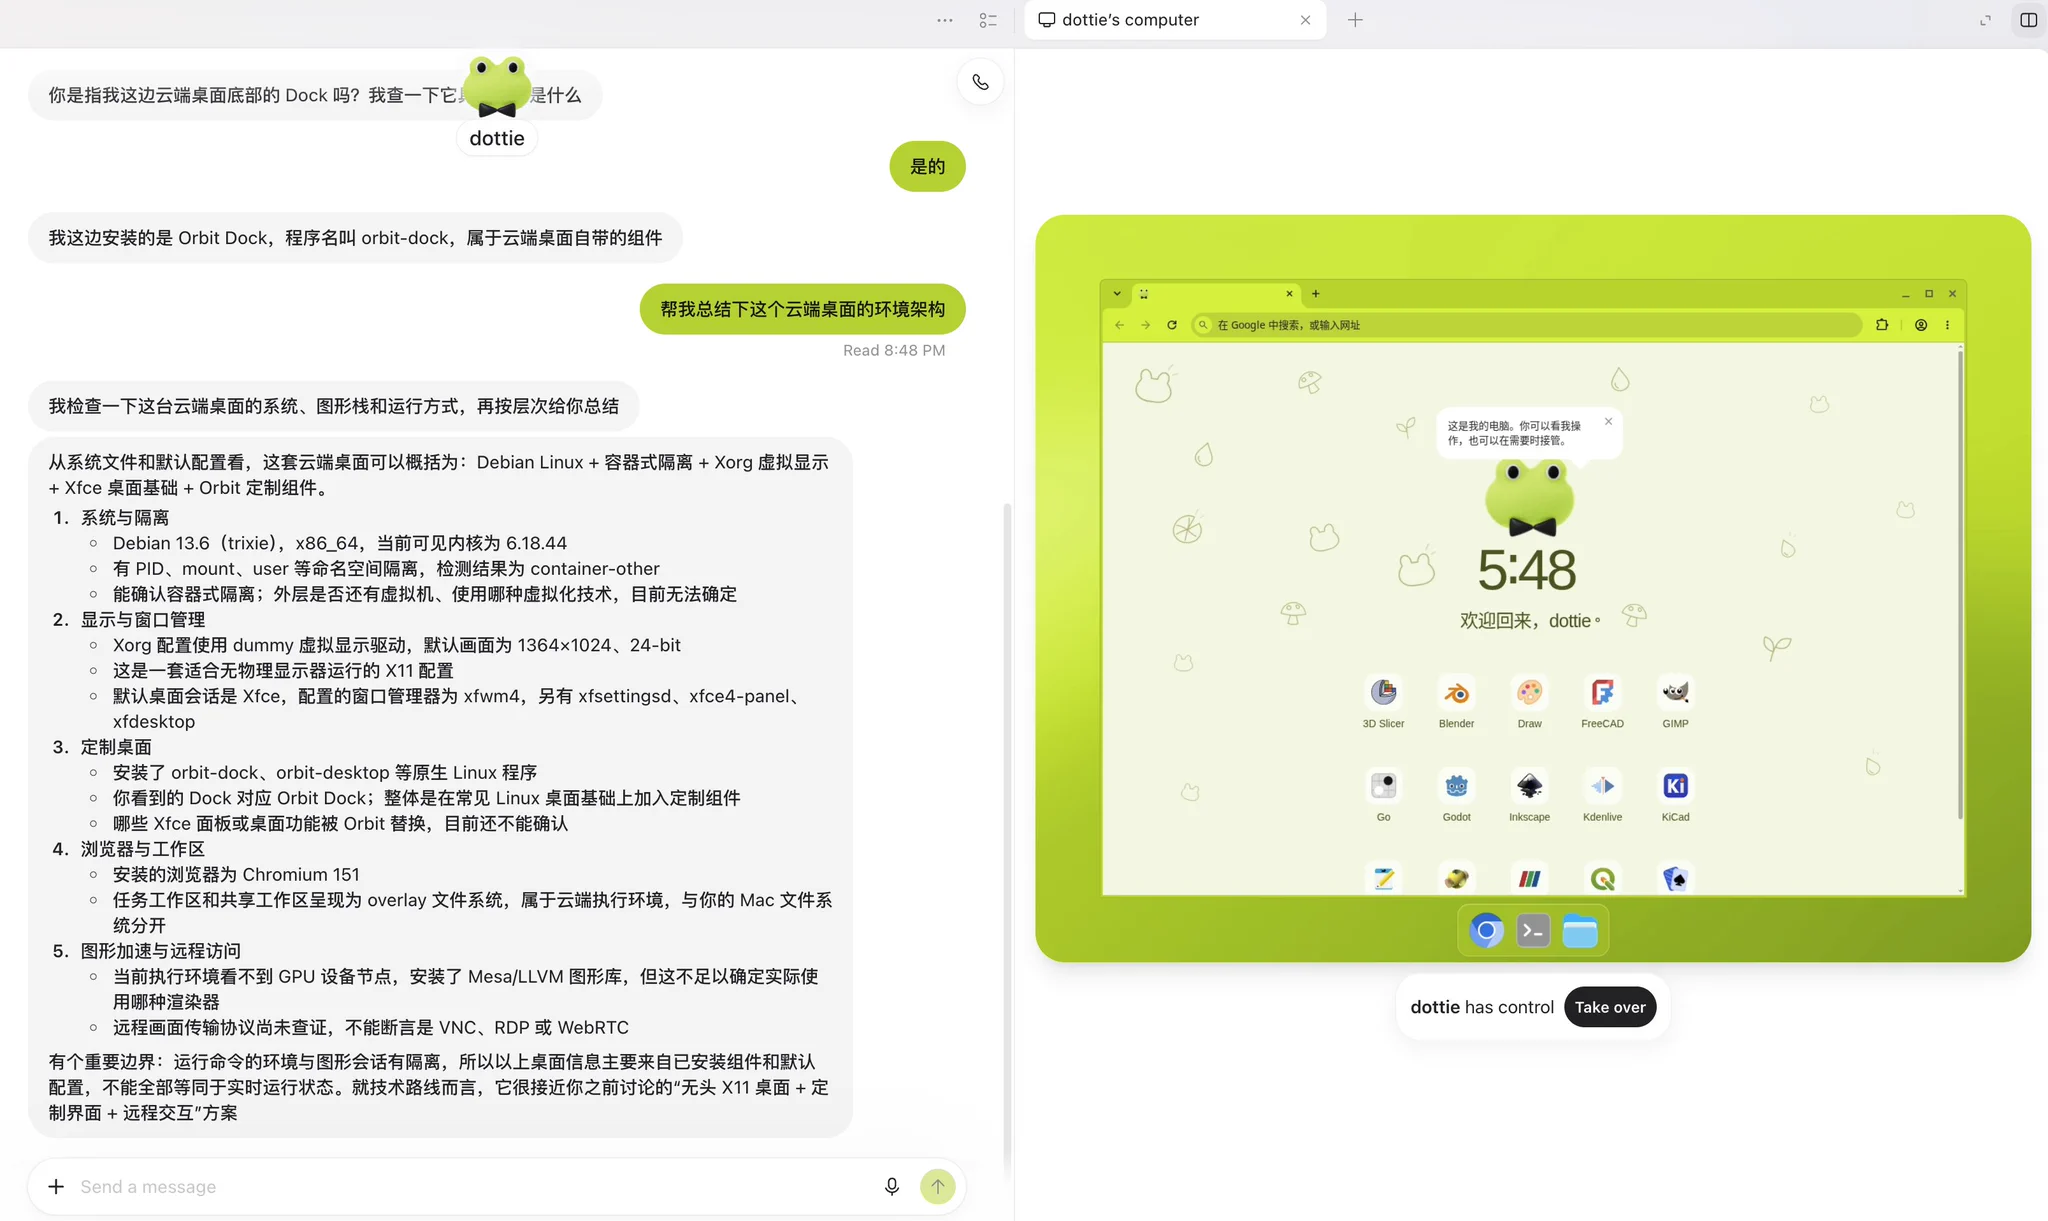Viewport: 2048px width, 1221px height.
Task: Click the send message arrow button
Action: click(x=937, y=1186)
